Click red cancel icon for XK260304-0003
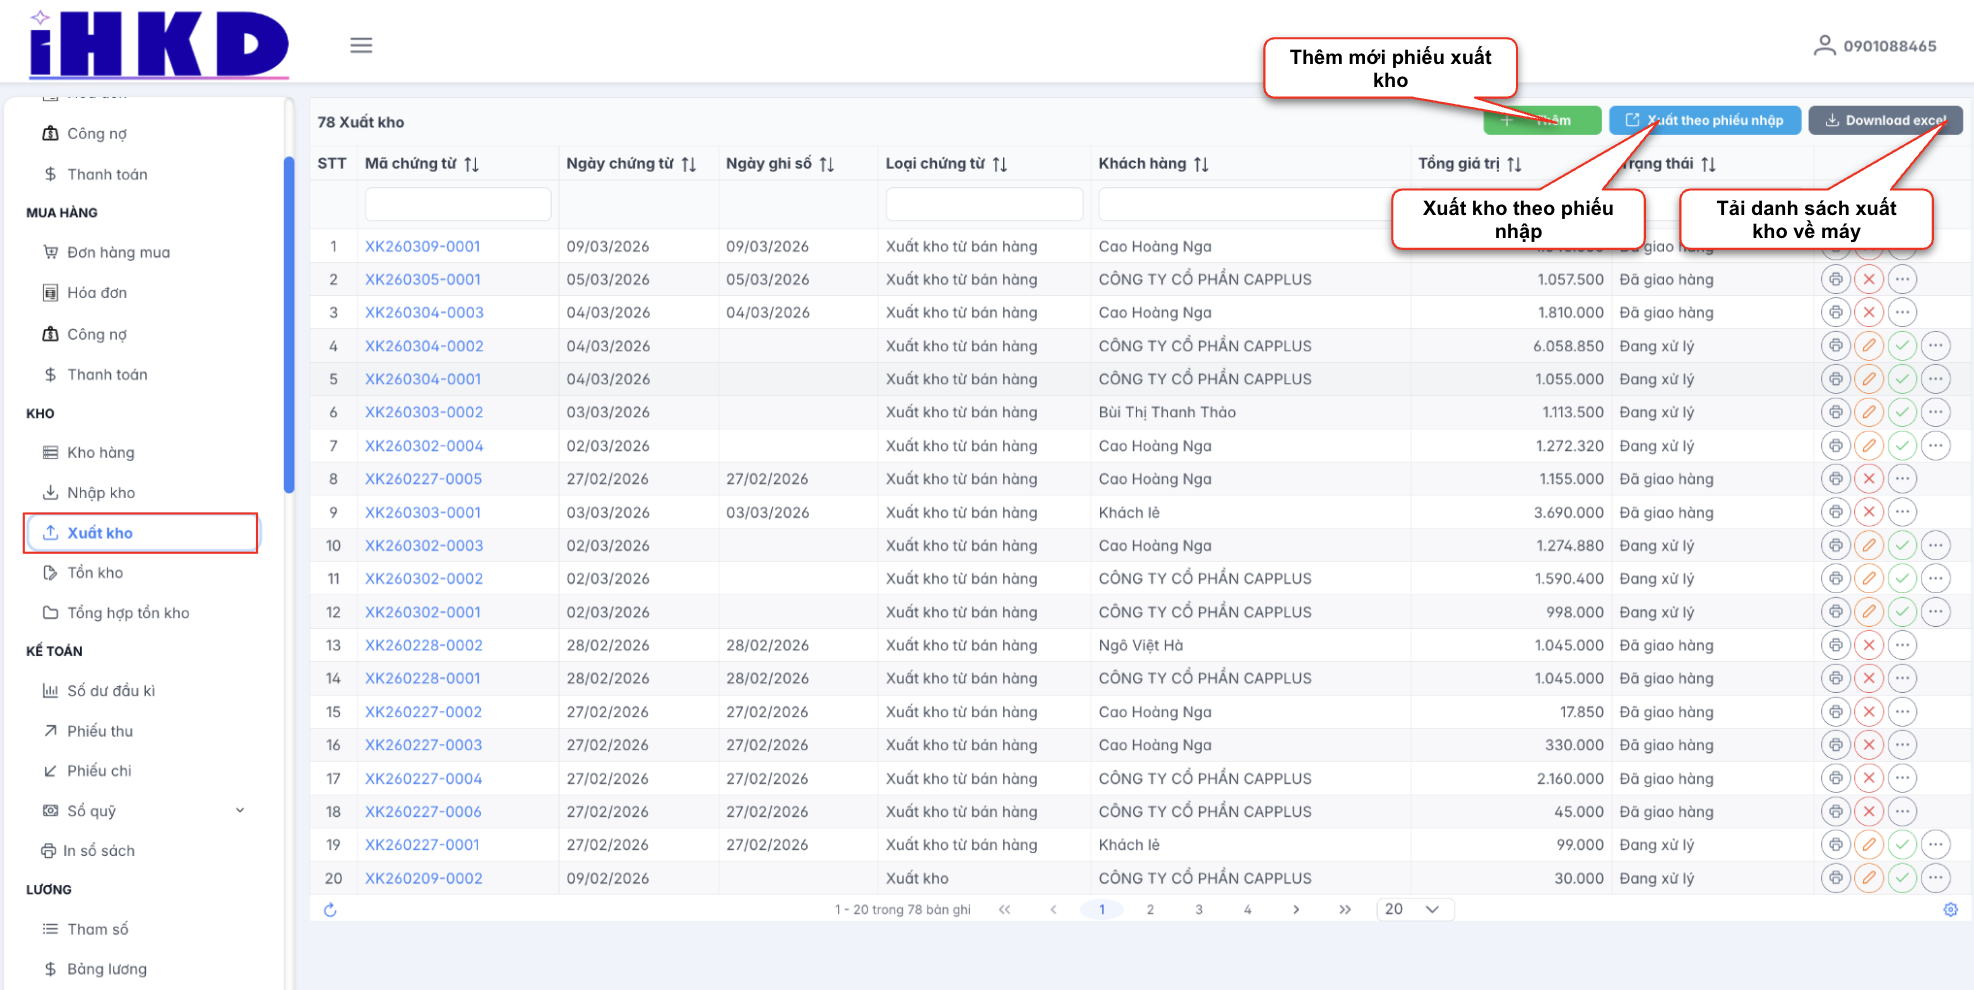The width and height of the screenshot is (1974, 990). coord(1868,312)
